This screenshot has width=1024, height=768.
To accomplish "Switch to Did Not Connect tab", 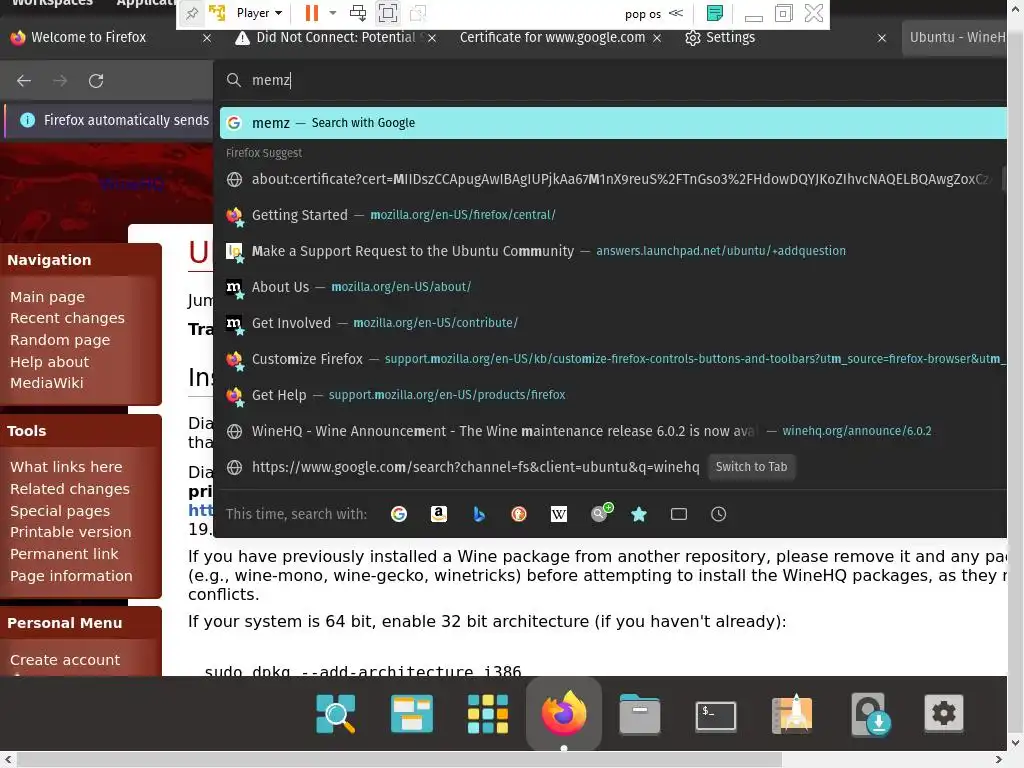I will [x=335, y=37].
